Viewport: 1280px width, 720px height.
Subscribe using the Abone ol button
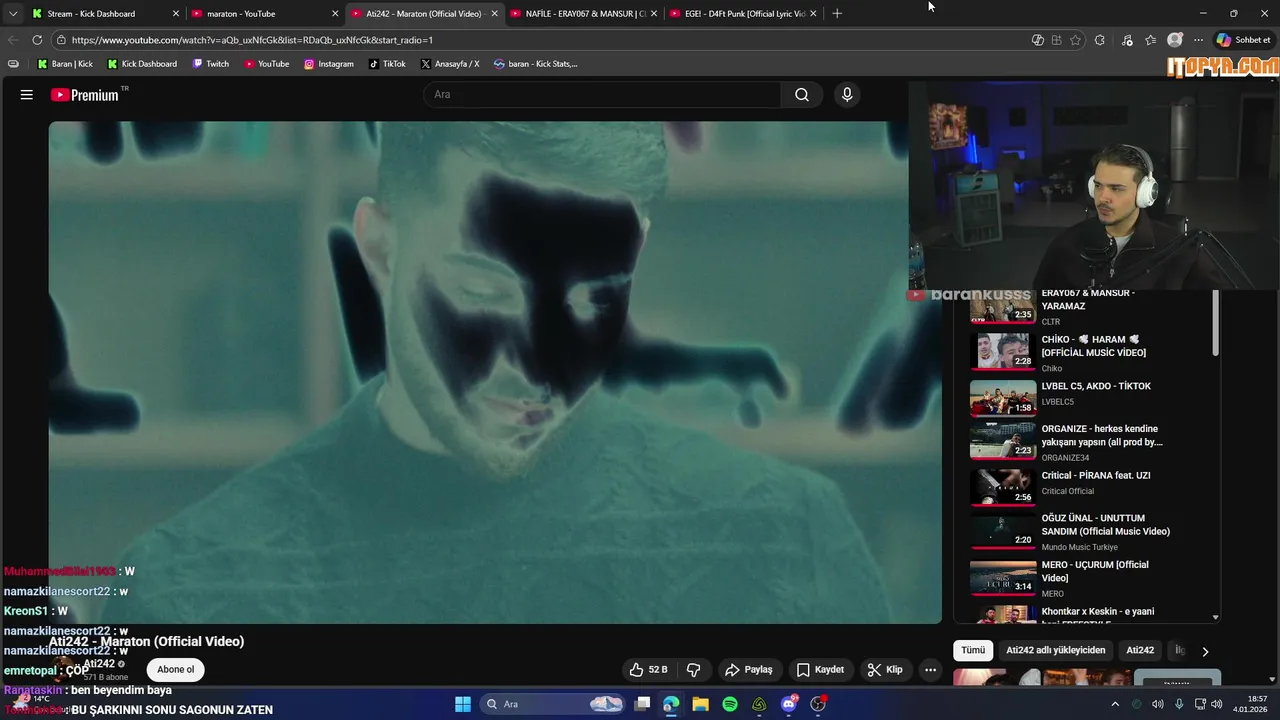point(176,670)
